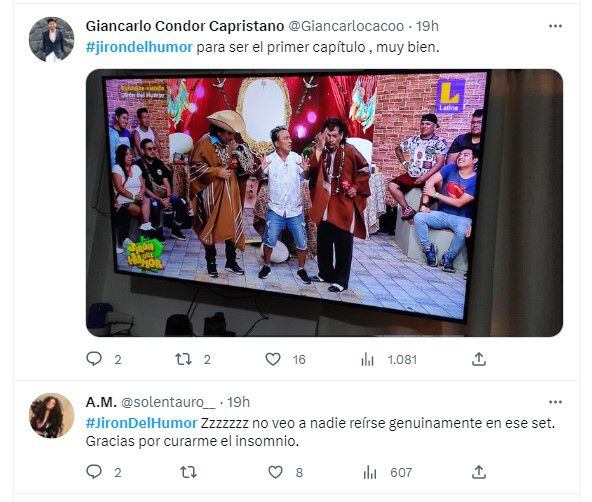The image size is (592, 502).
Task: Open A.M.'s profile avatar
Action: (52, 415)
